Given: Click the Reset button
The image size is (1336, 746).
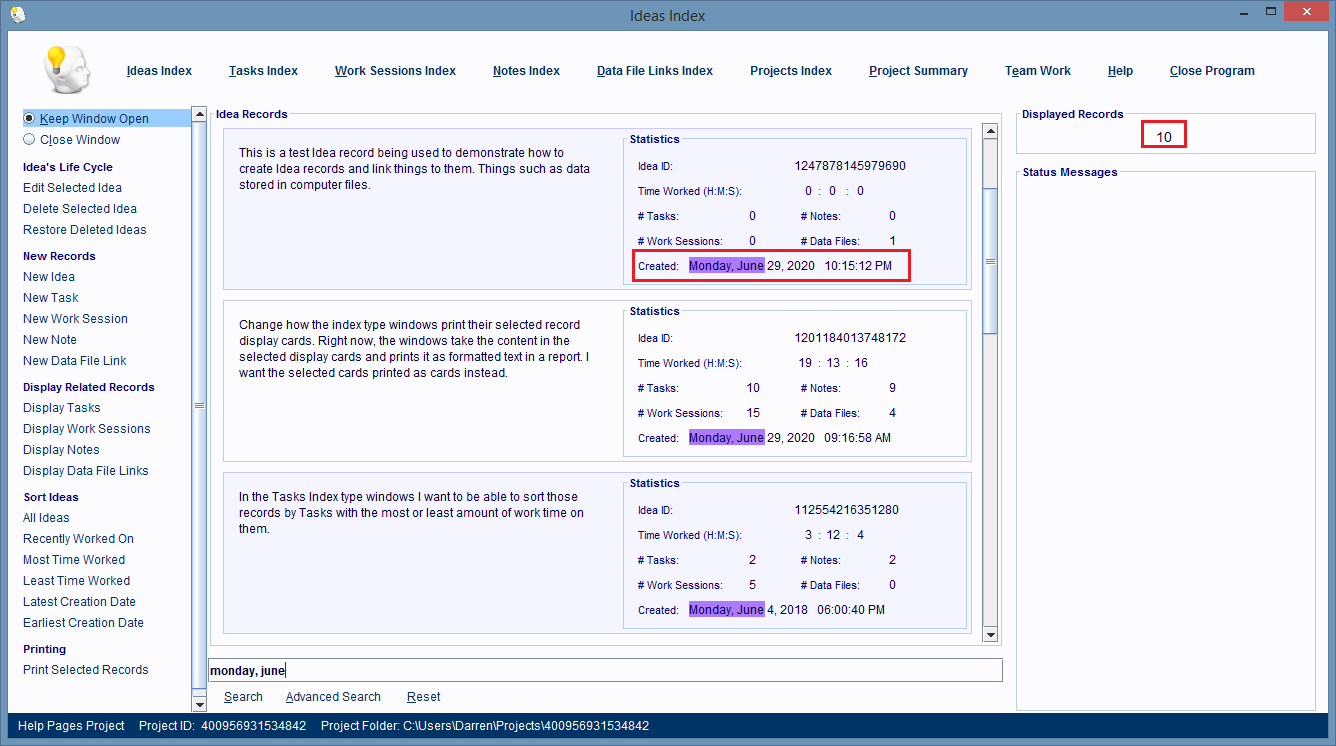Looking at the screenshot, I should pos(423,697).
